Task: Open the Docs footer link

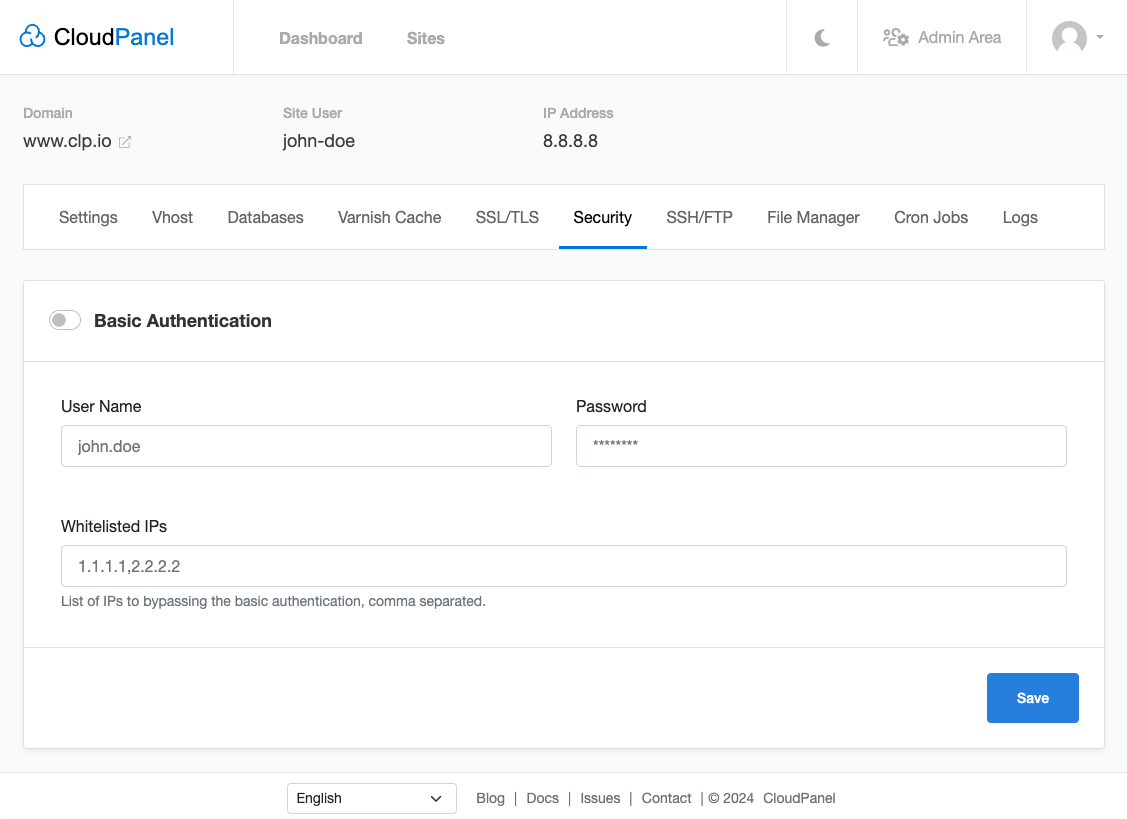Action: (542, 798)
